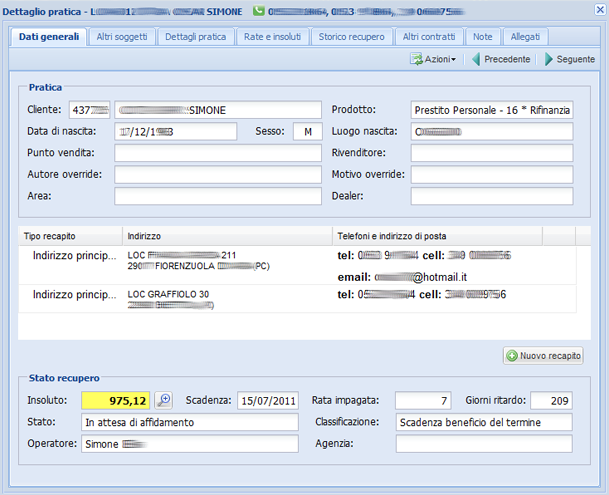Go to next record with right arrow

(x=548, y=59)
